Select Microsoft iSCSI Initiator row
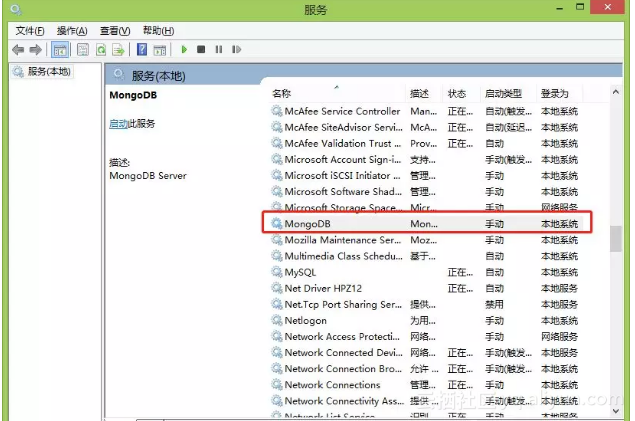635x421 pixels. point(427,175)
